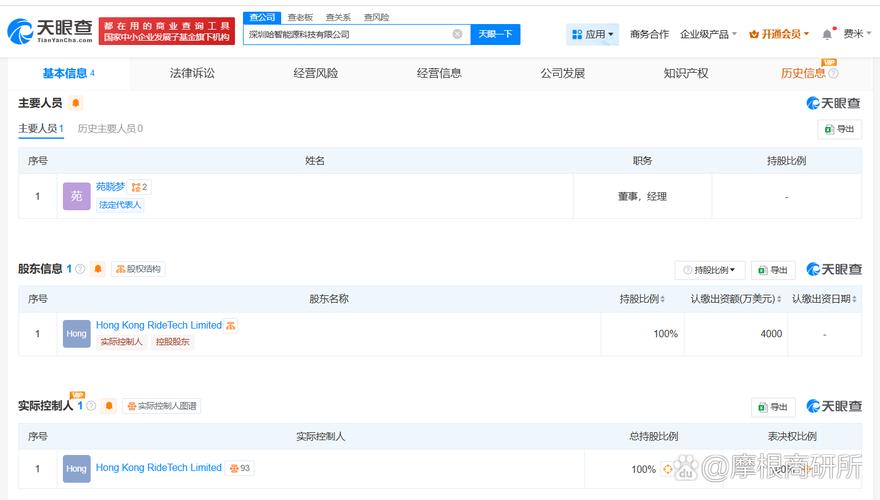Expand the 开通会员 dropdown
The height and width of the screenshot is (500, 880).
(x=780, y=34)
